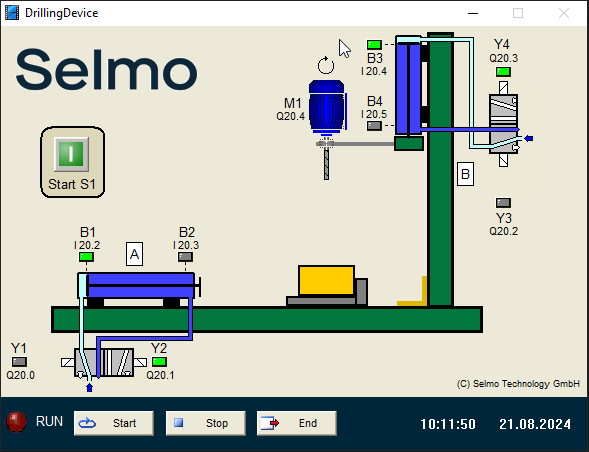Close the DrillingDevice window
The width and height of the screenshot is (589, 452).
[563, 13]
